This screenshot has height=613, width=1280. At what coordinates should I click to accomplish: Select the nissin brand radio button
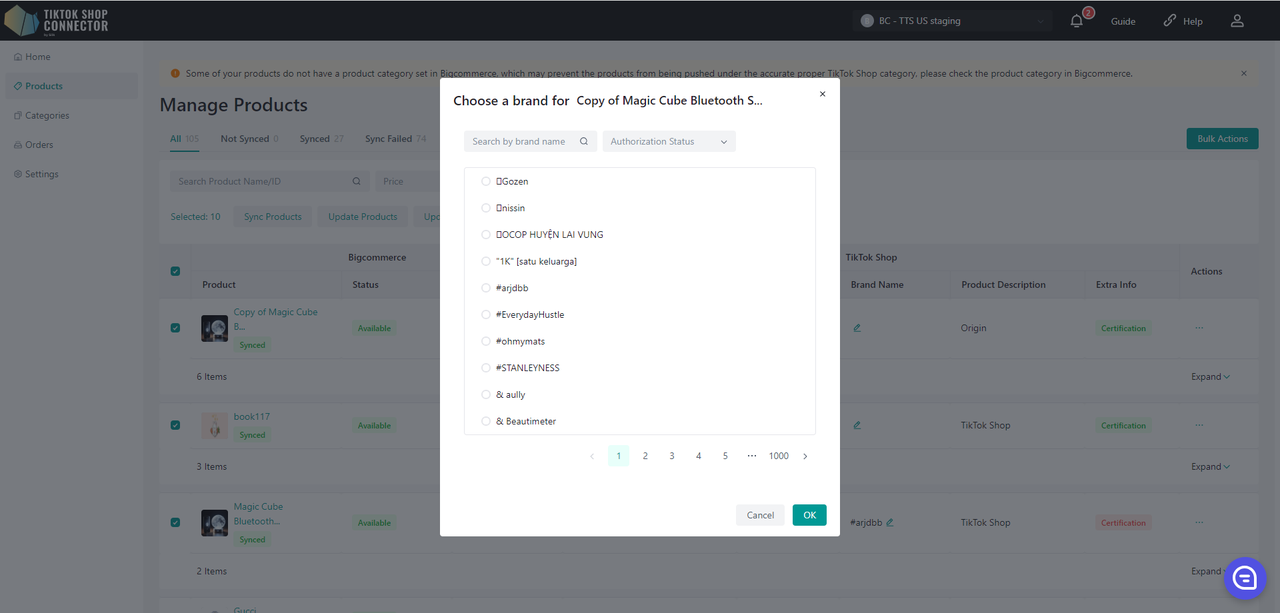486,208
